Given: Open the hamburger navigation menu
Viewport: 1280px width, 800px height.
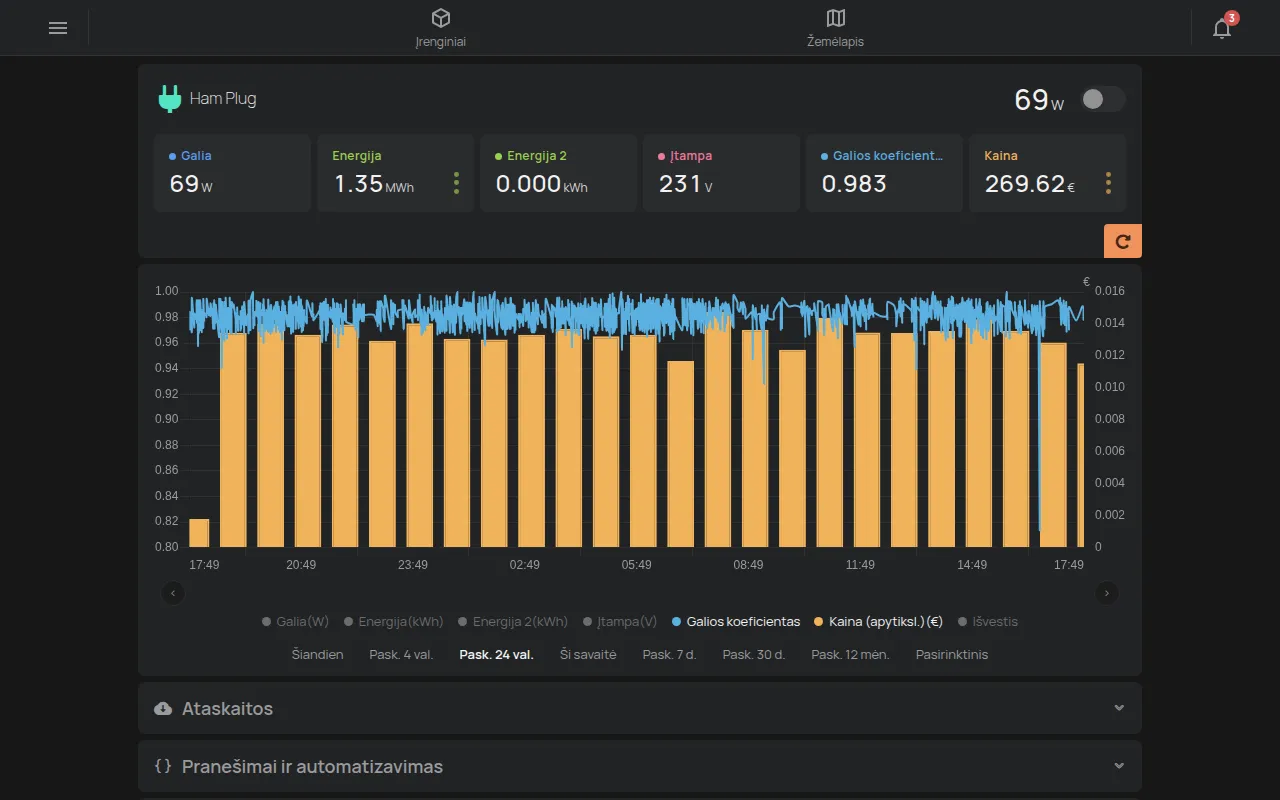Looking at the screenshot, I should (x=58, y=28).
